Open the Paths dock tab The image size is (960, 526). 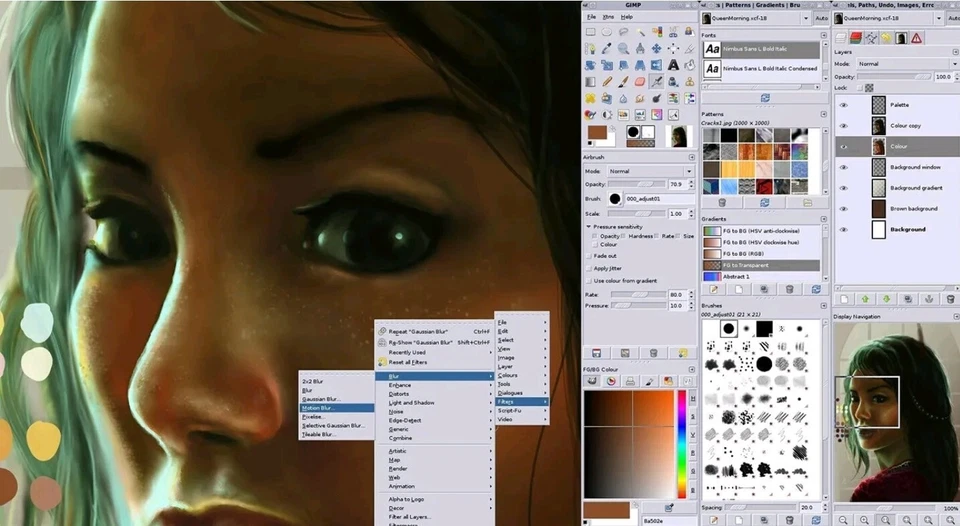(871, 38)
